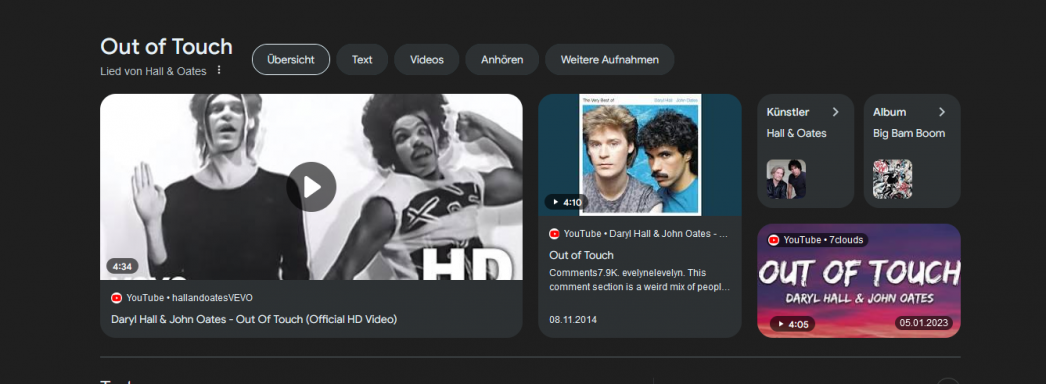1046x384 pixels.
Task: Open the Weitere Aufnahmen tab
Action: coord(610,59)
